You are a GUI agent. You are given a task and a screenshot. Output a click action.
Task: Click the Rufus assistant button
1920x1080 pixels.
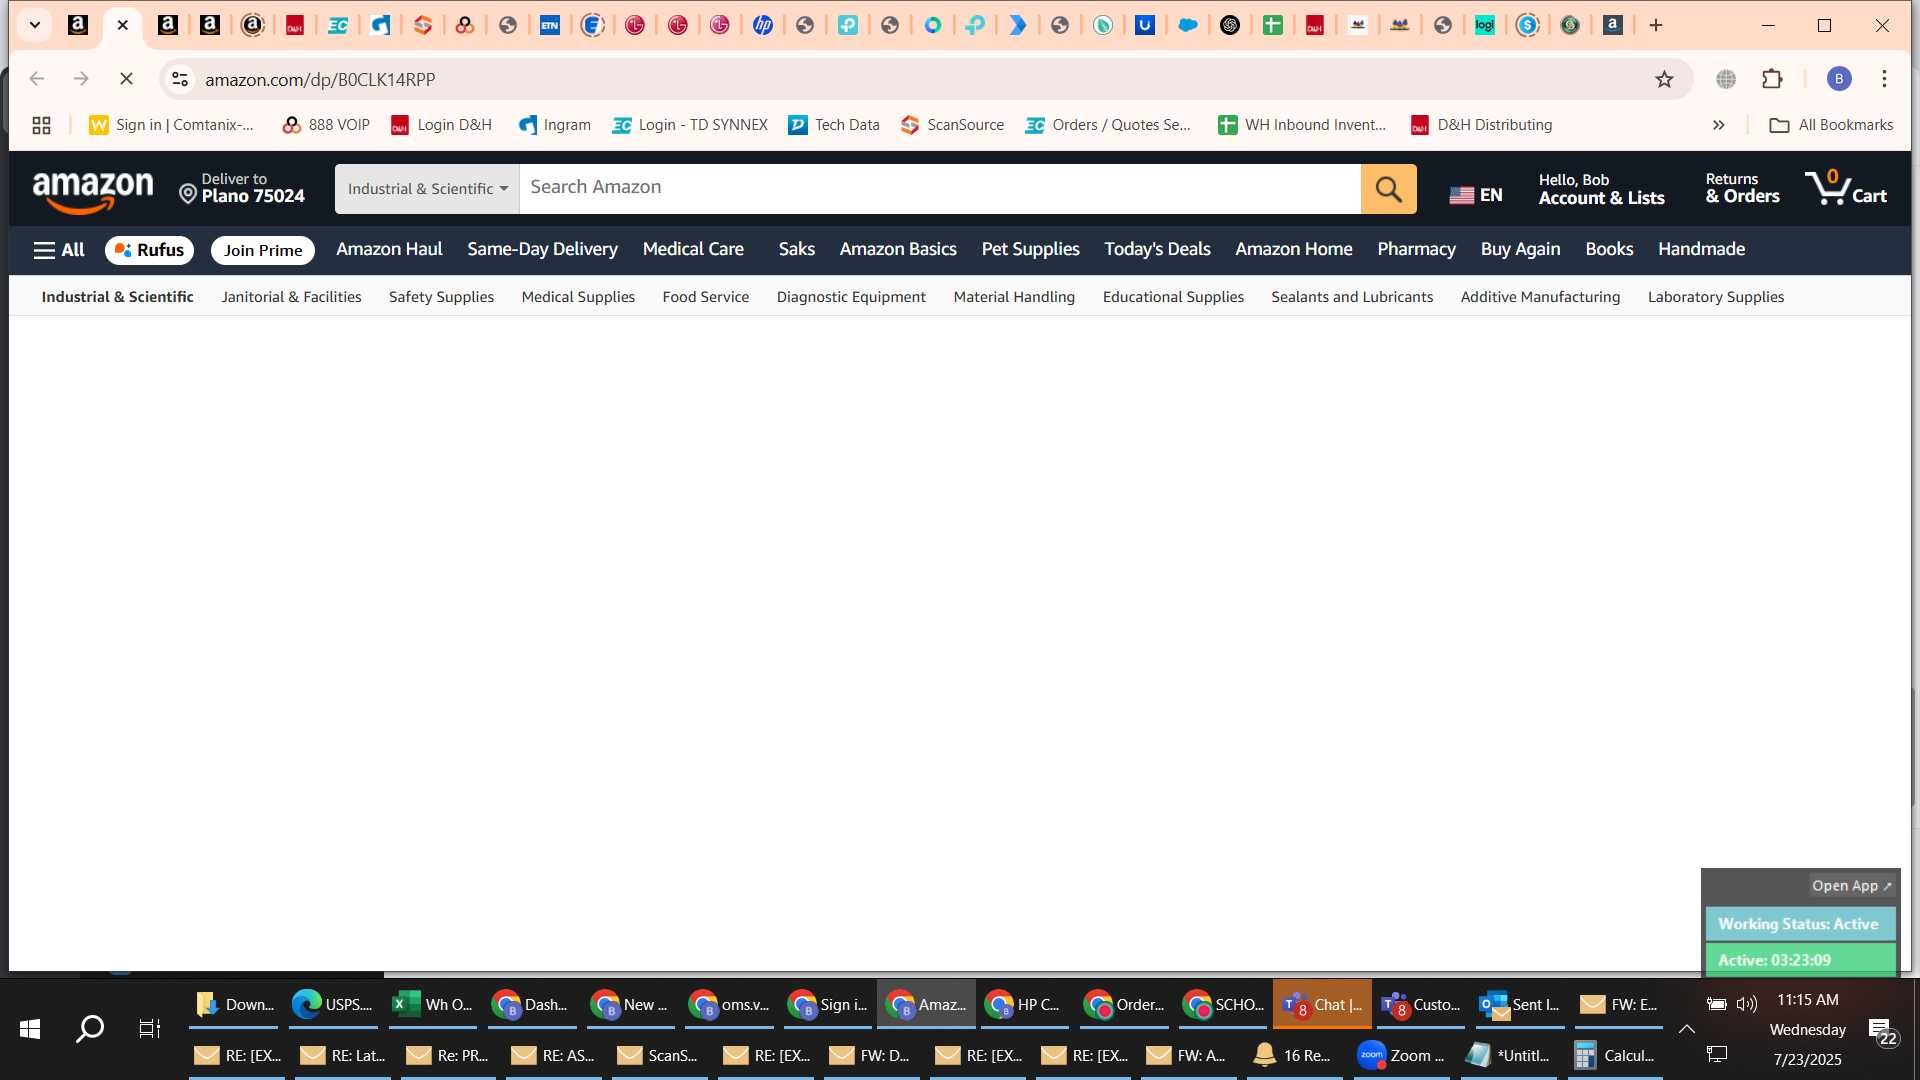point(149,250)
